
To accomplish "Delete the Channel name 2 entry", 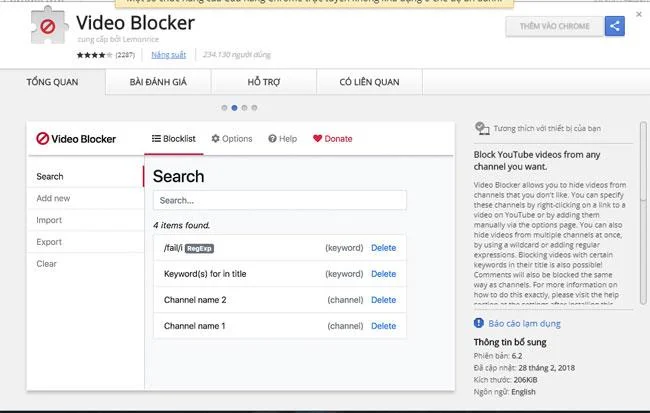I will [383, 300].
